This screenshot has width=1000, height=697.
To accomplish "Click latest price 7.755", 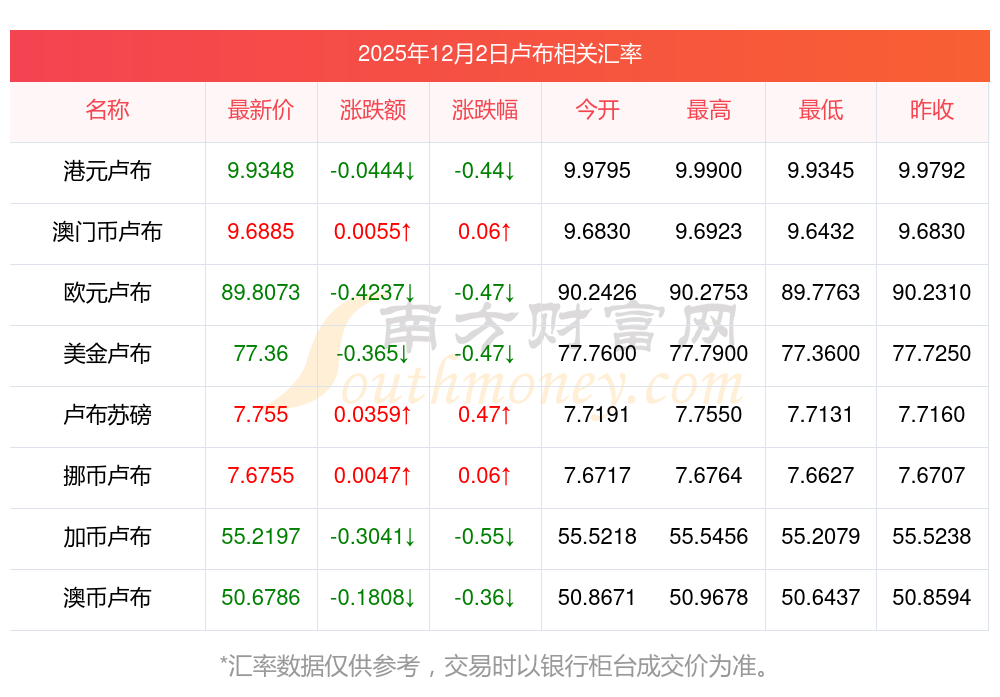I will 261,415.
